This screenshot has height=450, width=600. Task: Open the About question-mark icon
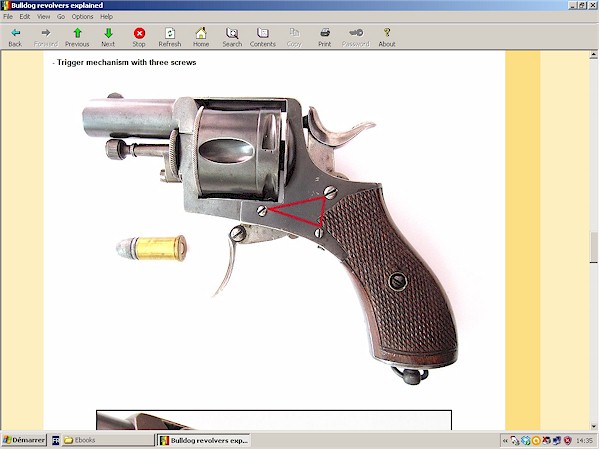[387, 33]
